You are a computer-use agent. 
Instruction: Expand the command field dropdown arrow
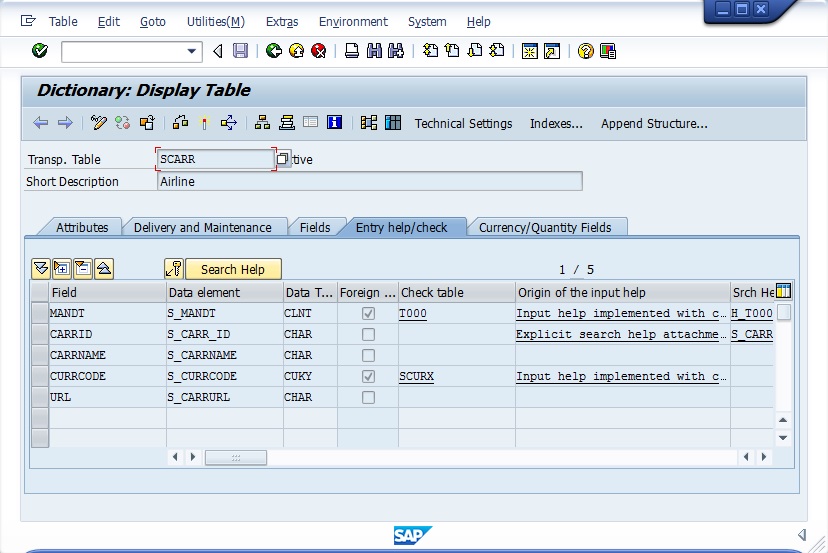pyautogui.click(x=193, y=51)
